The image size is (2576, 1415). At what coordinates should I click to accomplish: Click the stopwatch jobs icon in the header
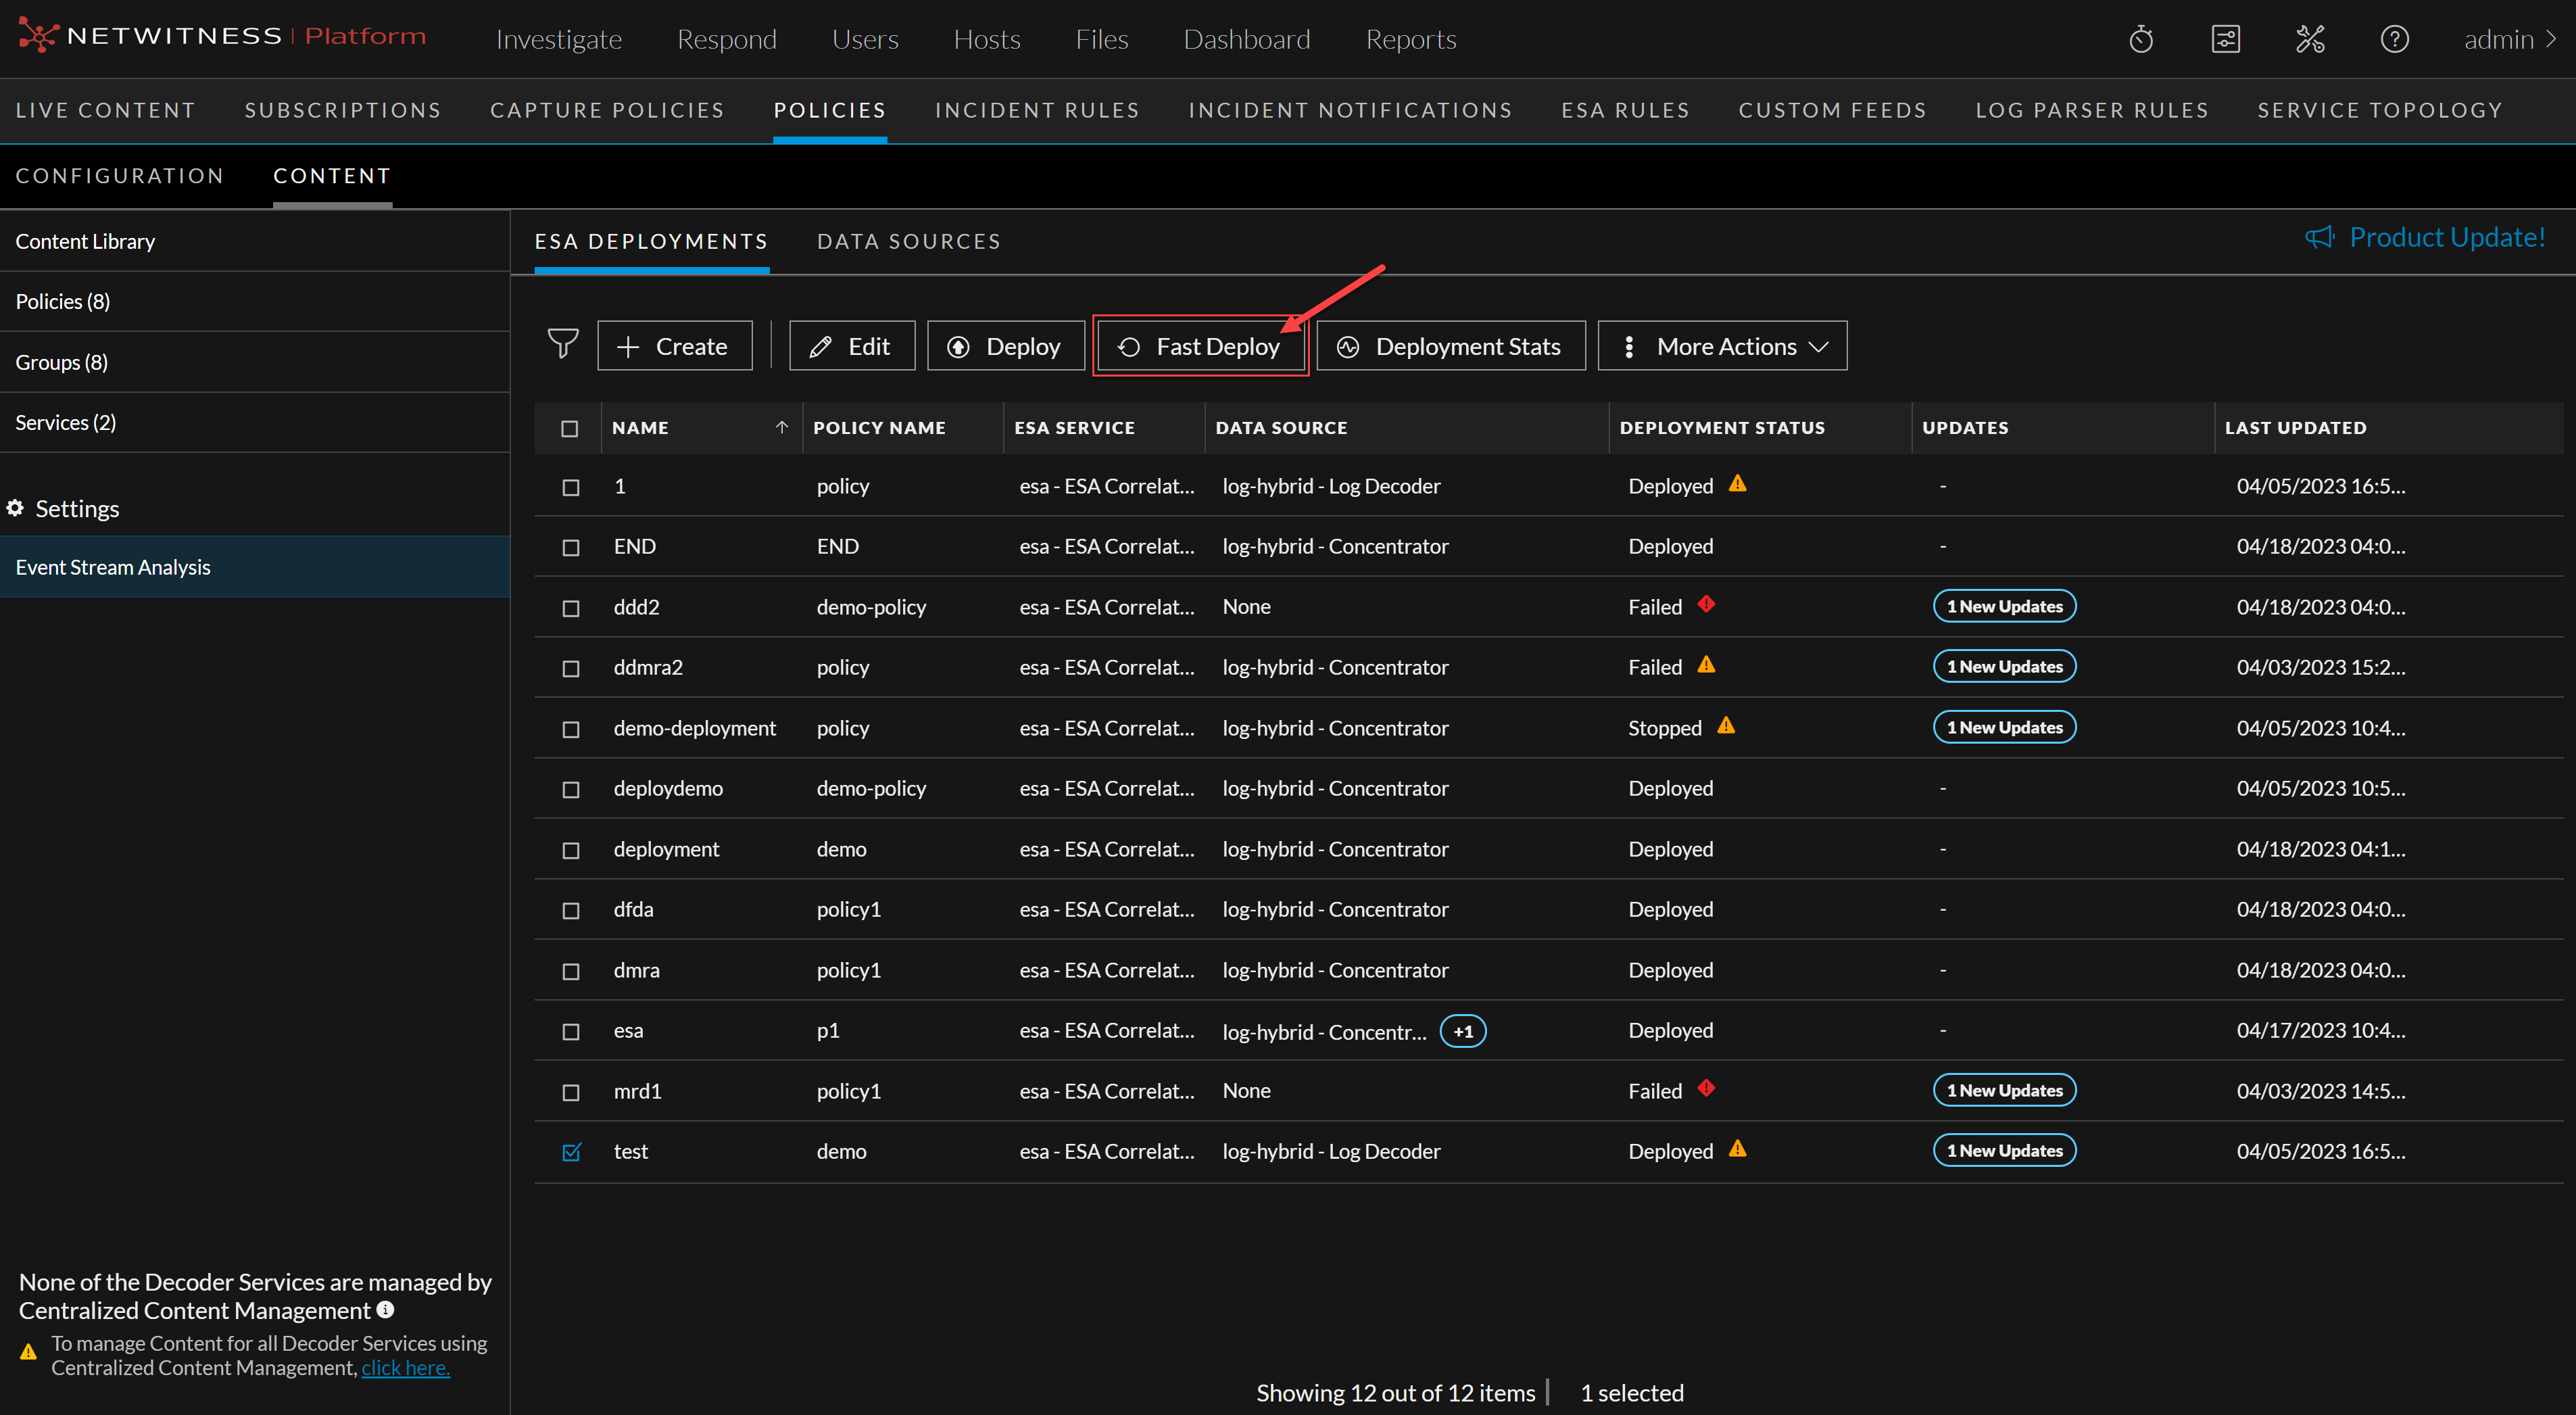coord(2141,38)
